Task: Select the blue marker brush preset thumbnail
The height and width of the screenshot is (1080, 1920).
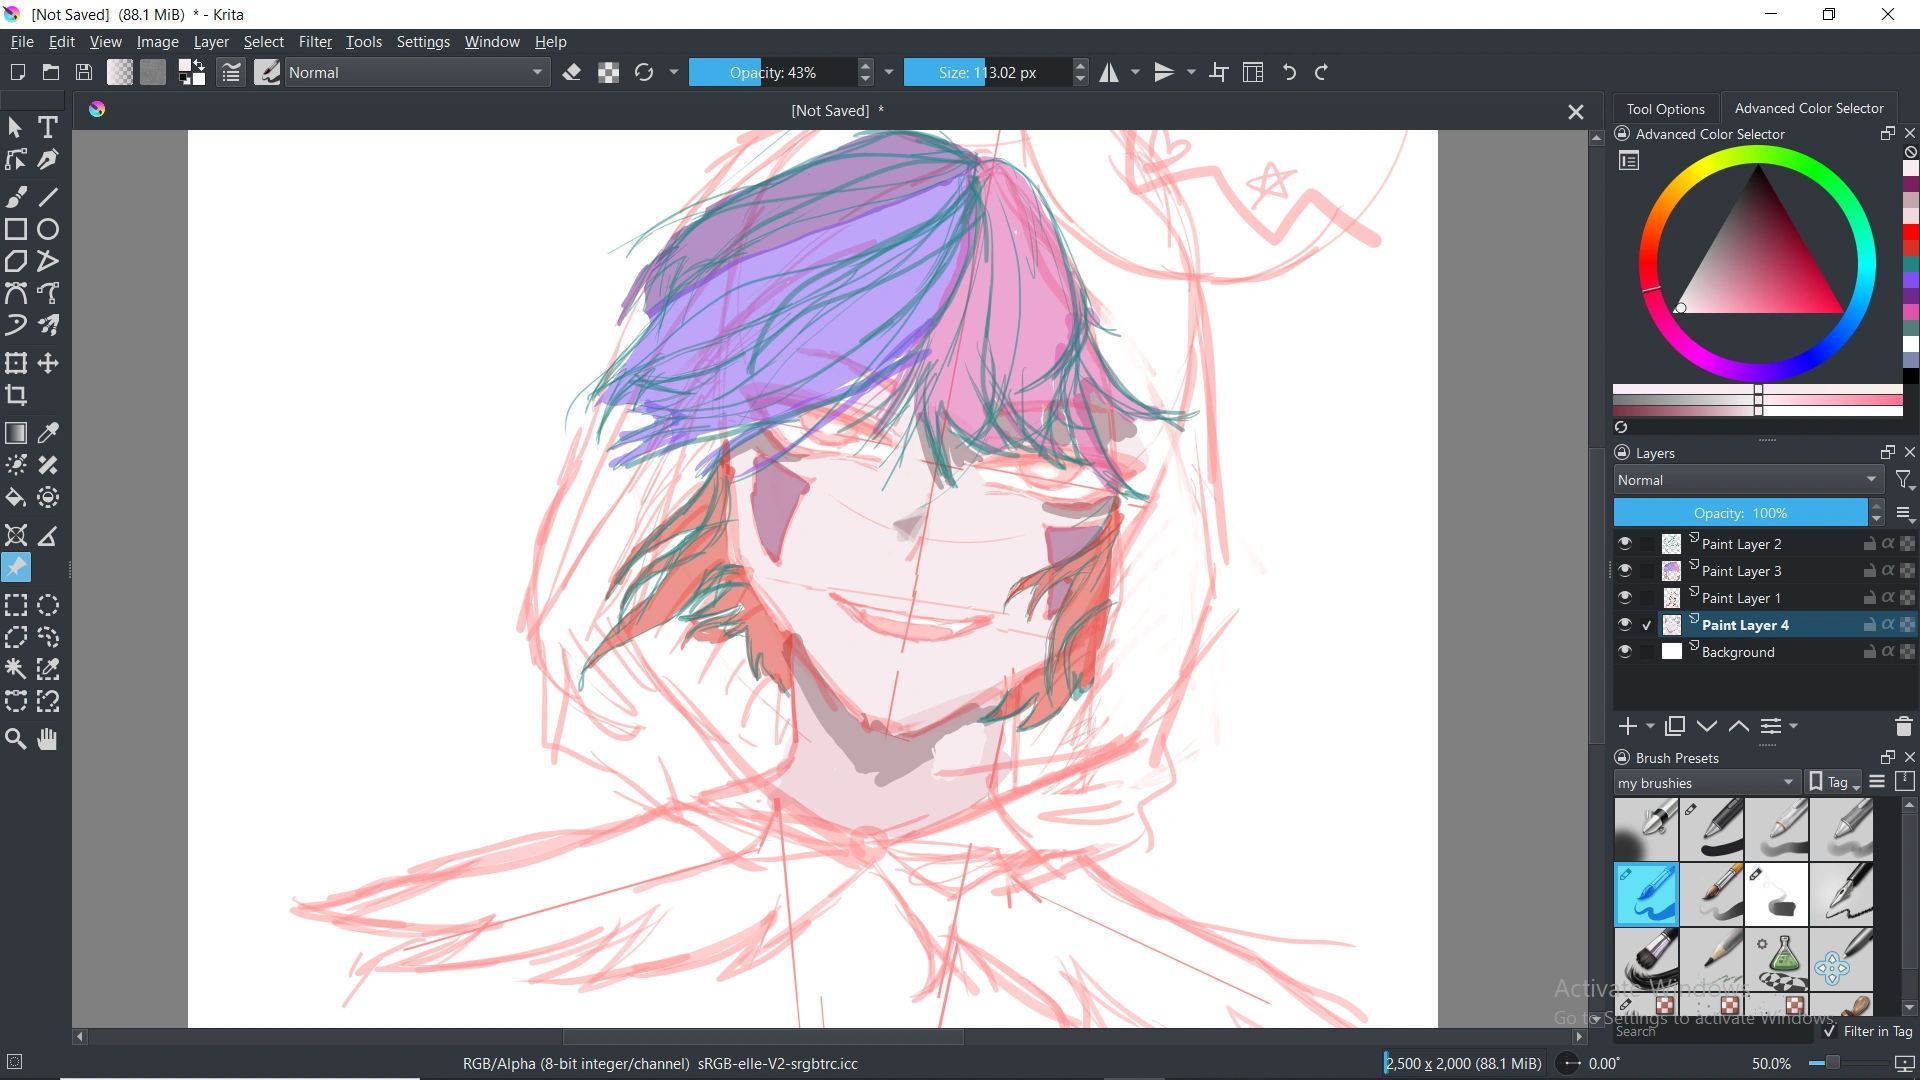Action: [x=1646, y=894]
